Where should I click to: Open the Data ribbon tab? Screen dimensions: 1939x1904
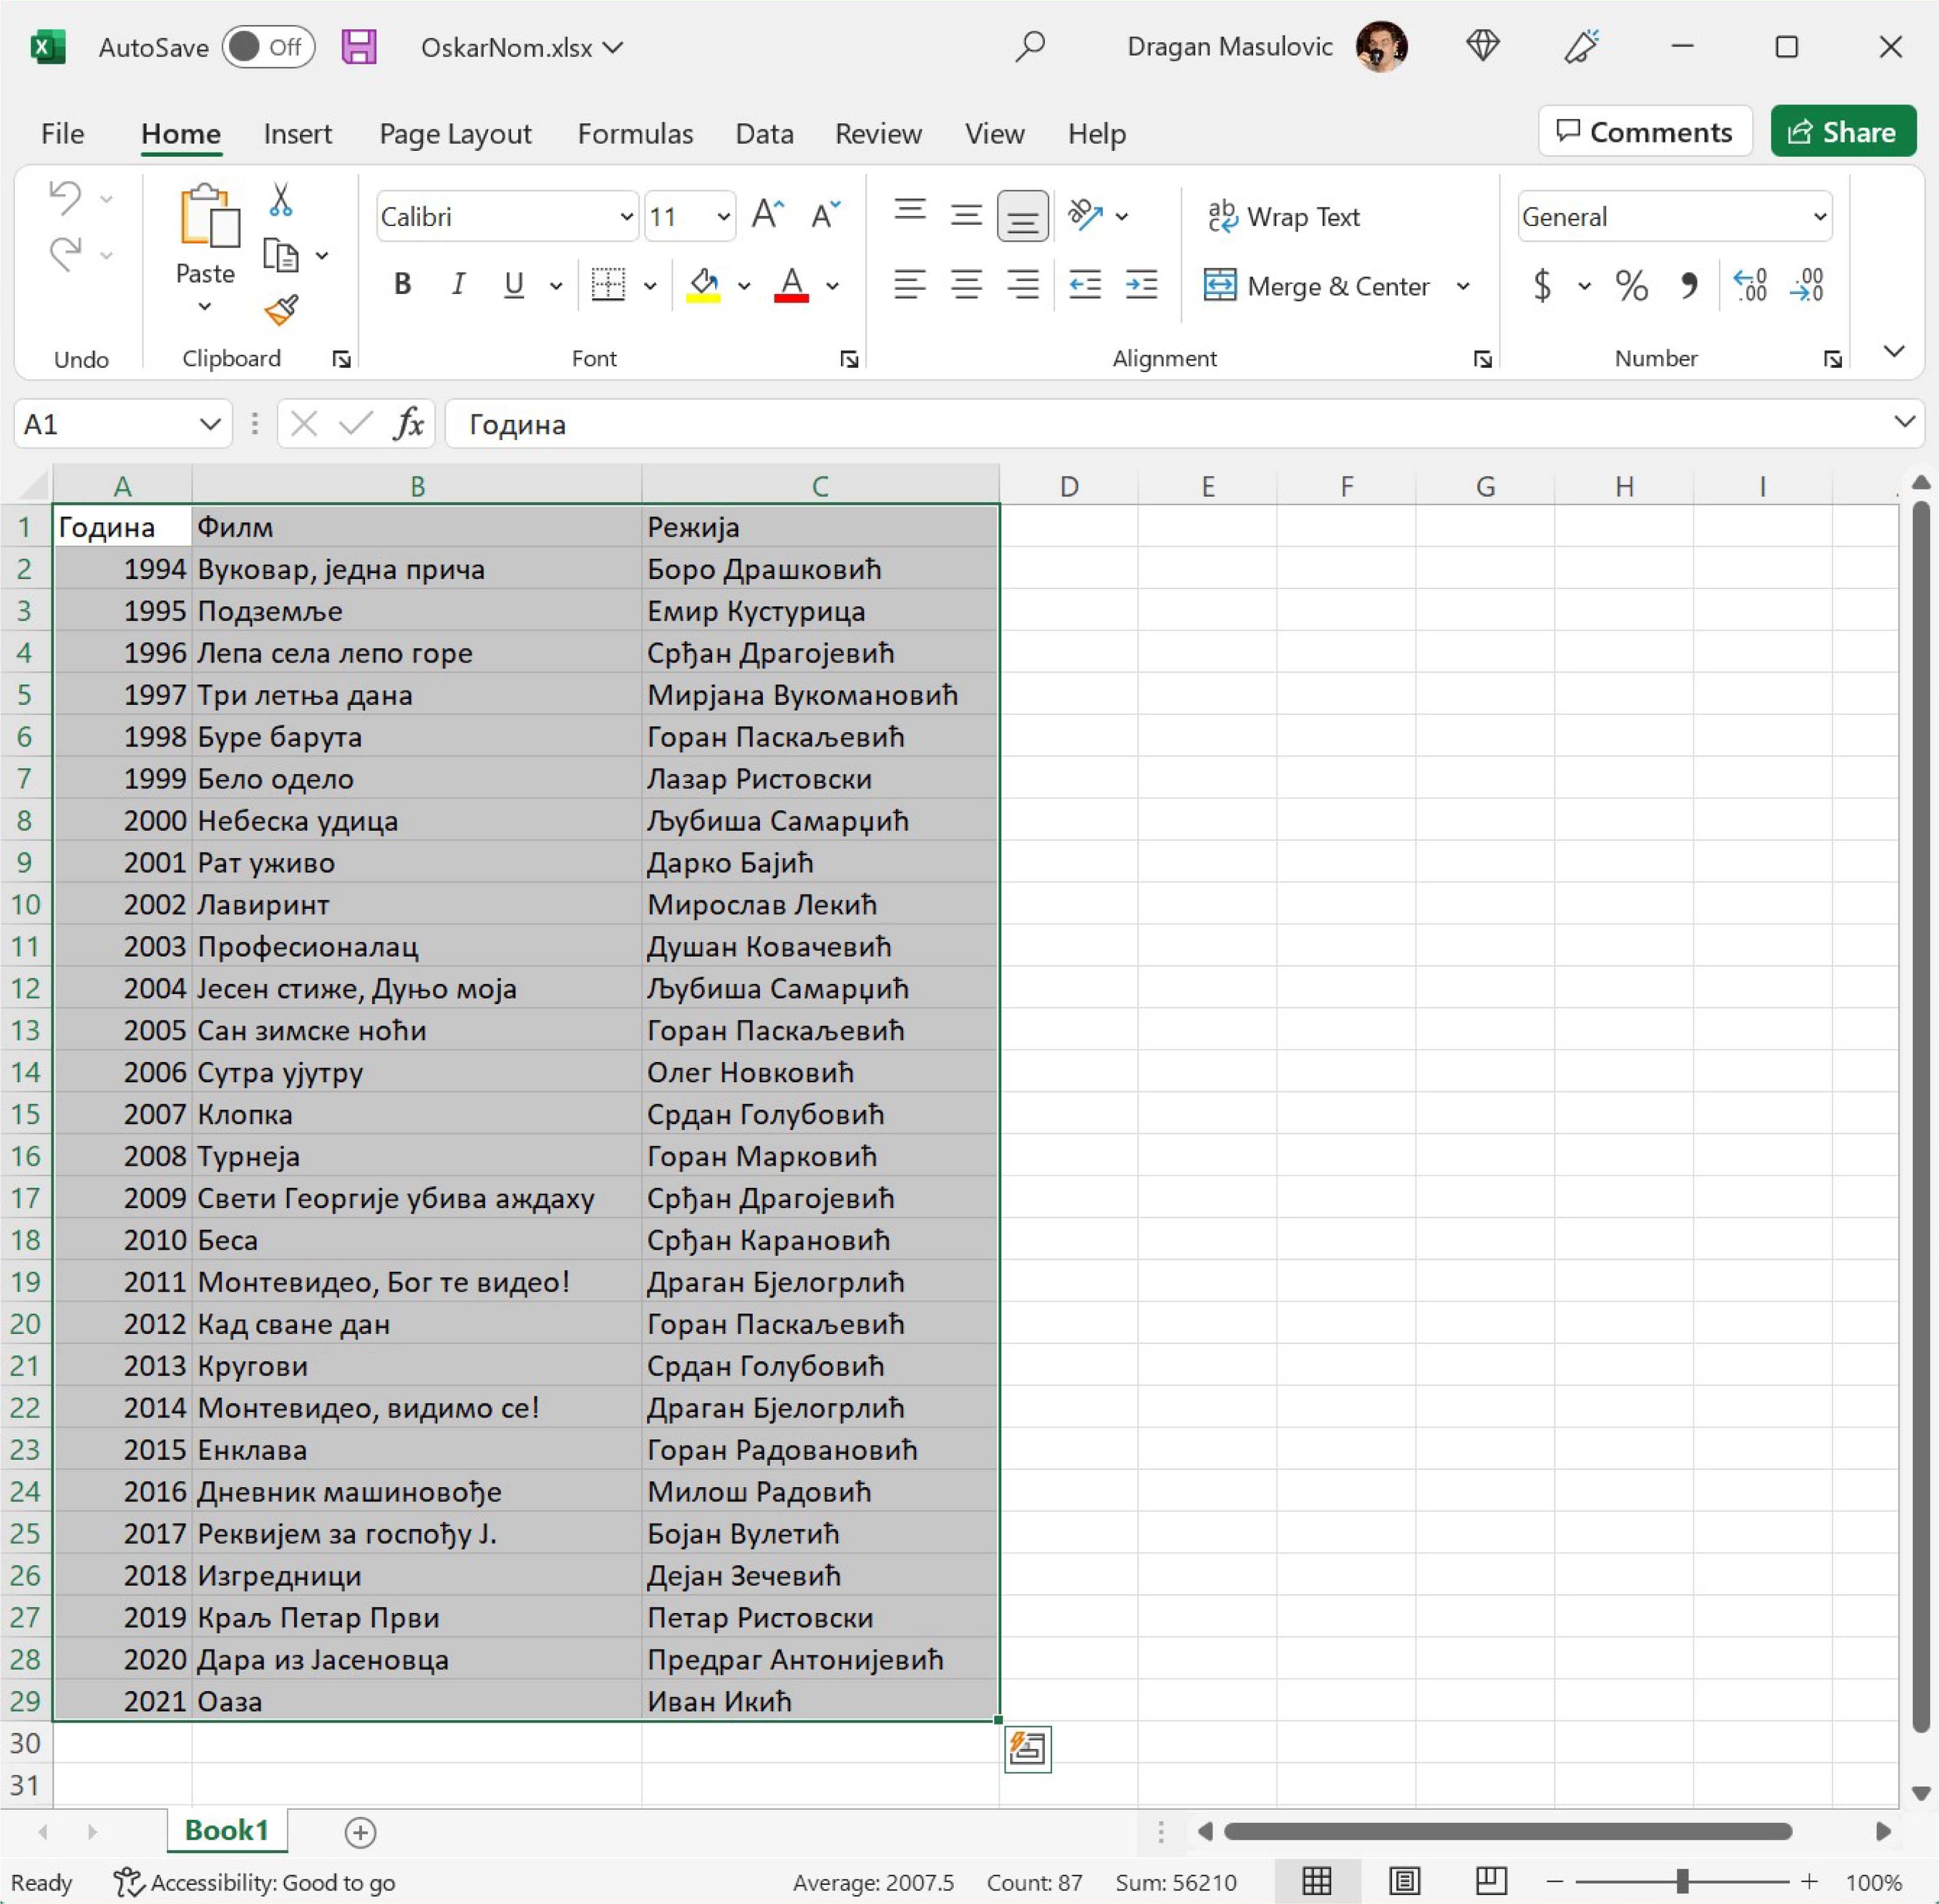point(764,133)
